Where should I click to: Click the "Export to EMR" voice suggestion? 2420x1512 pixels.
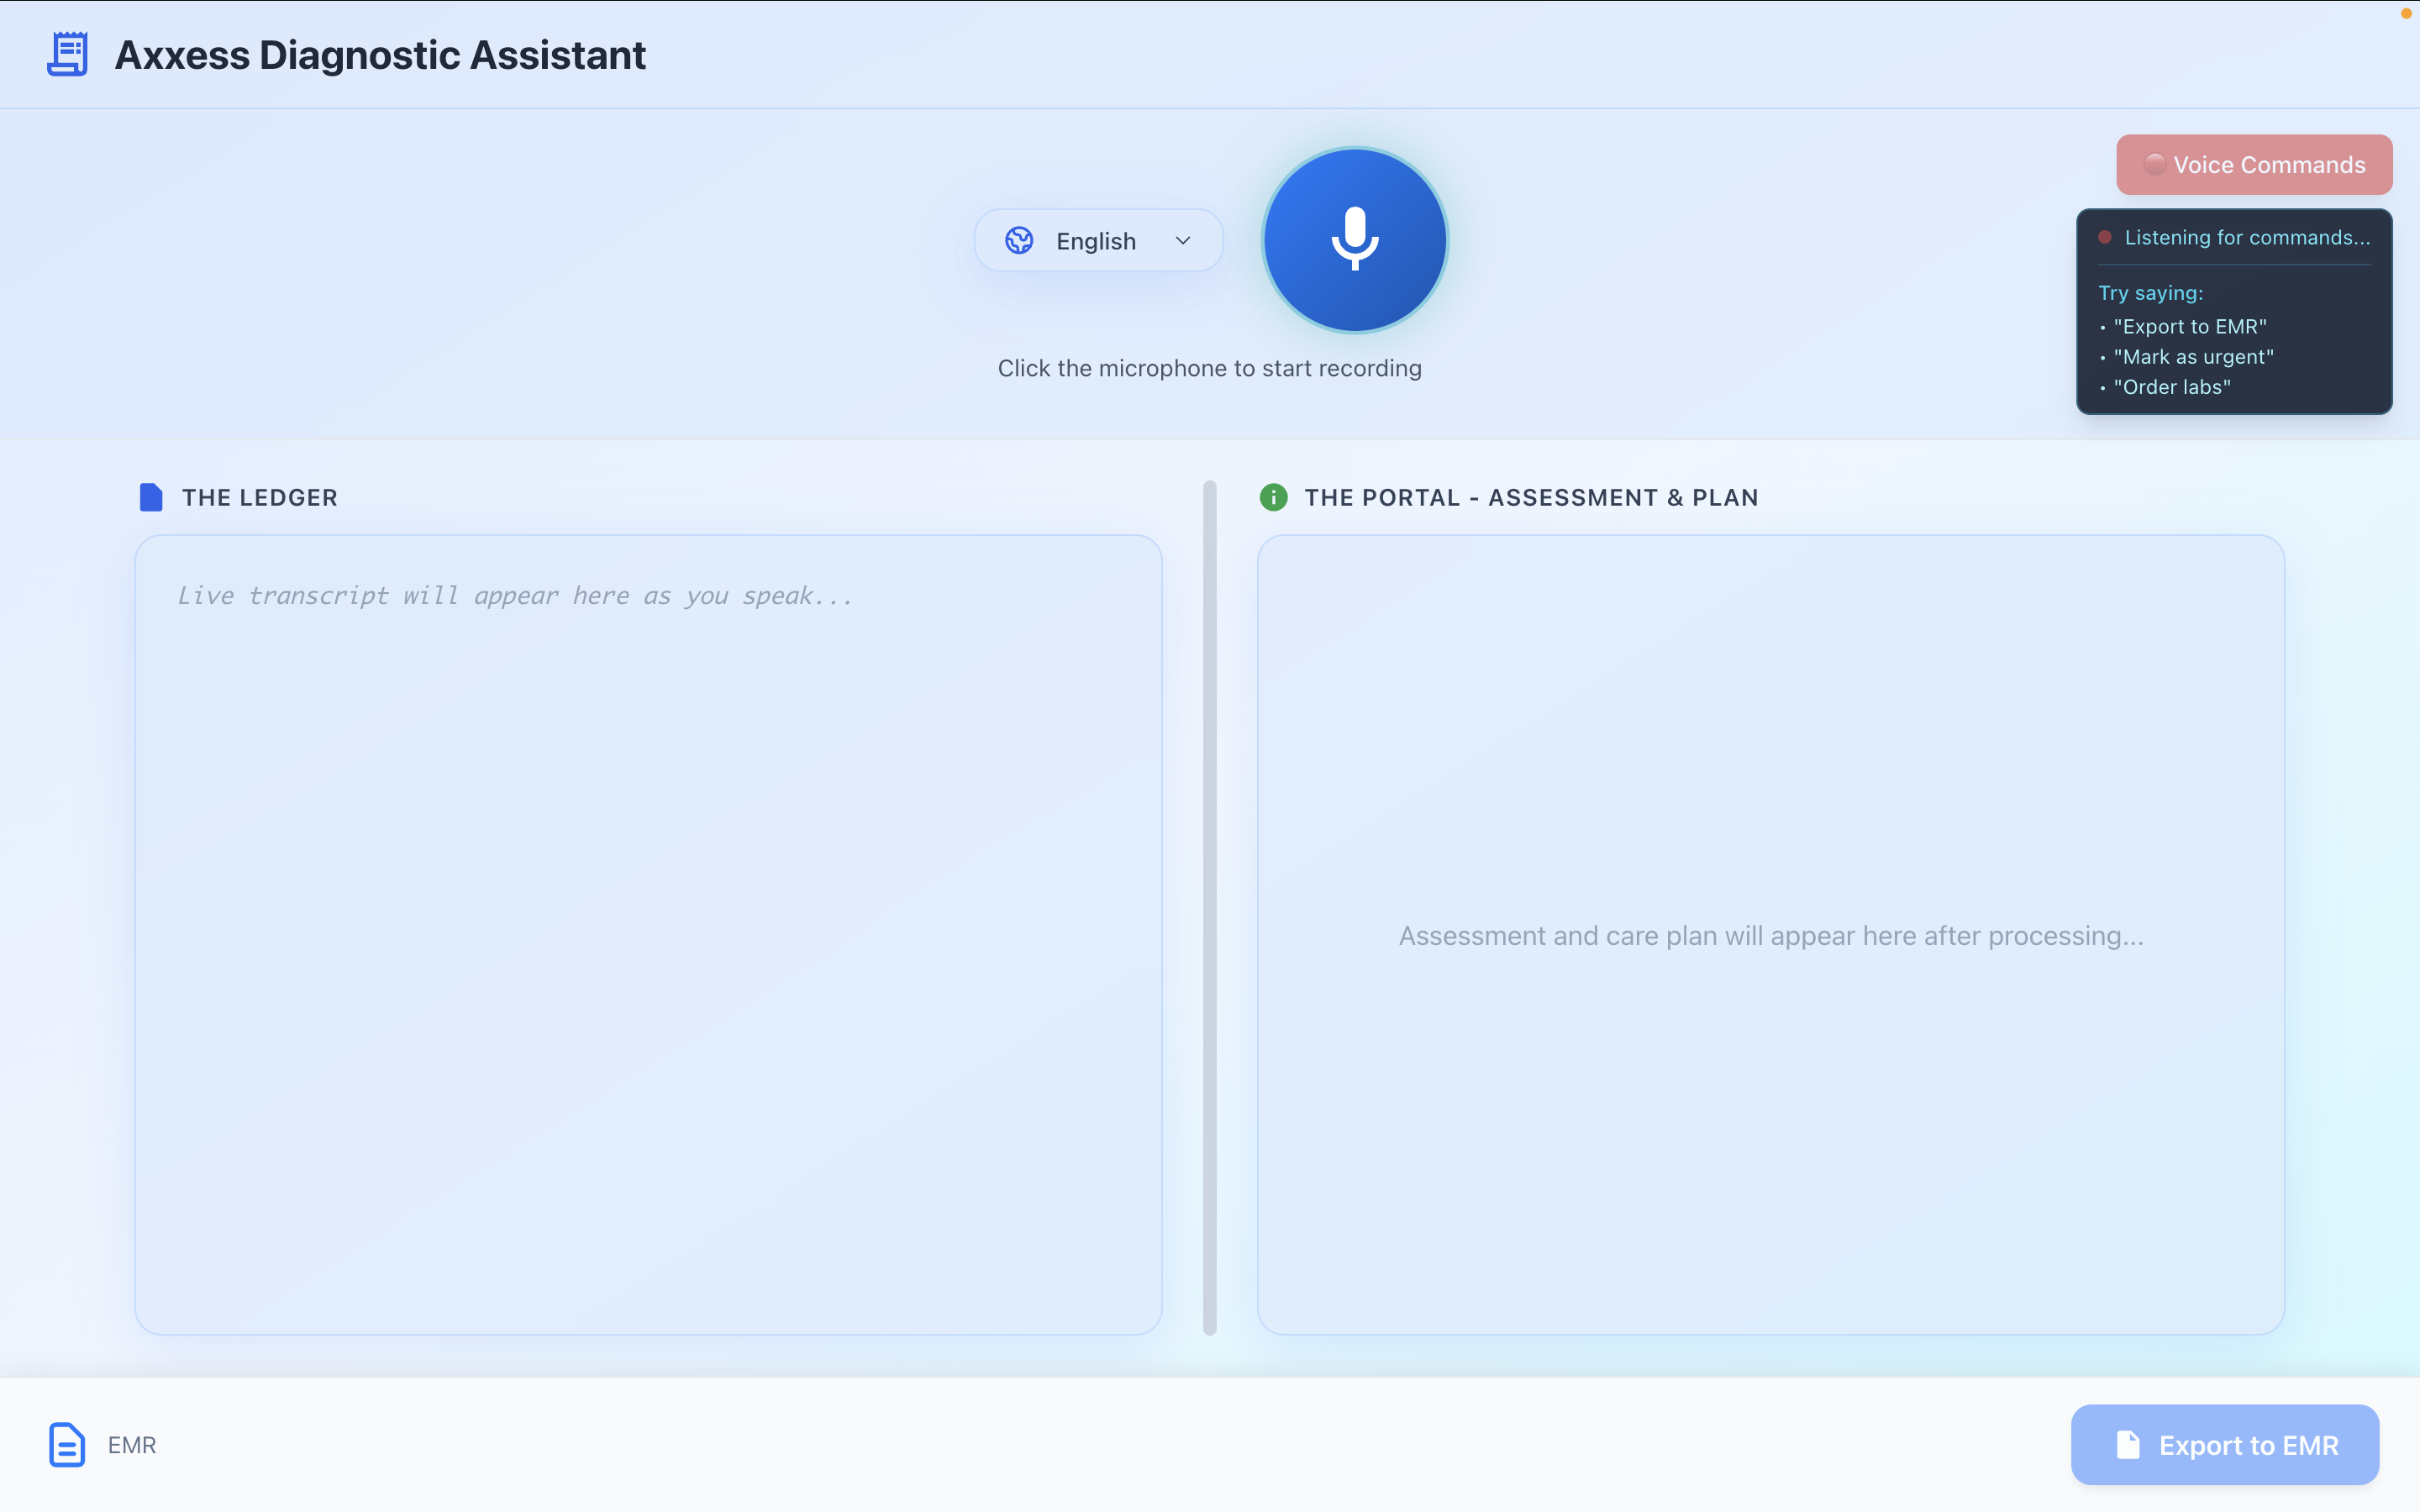tap(2189, 327)
